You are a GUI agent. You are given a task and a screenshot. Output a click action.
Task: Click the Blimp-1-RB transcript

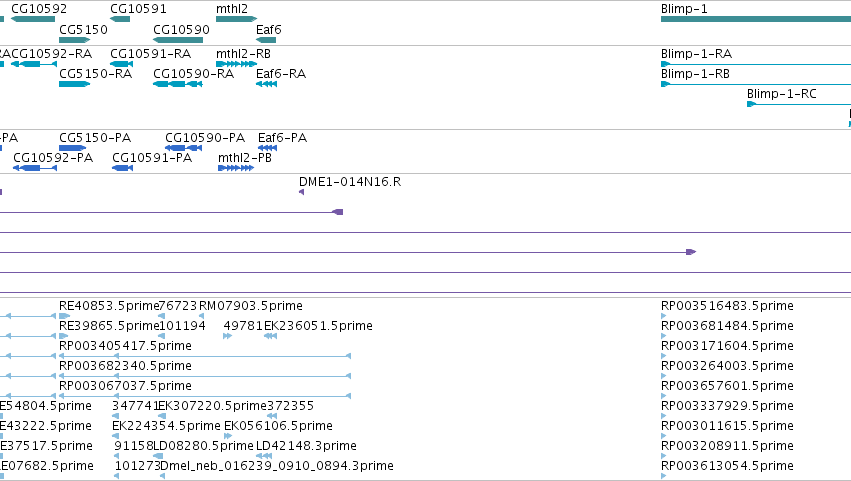695,74
